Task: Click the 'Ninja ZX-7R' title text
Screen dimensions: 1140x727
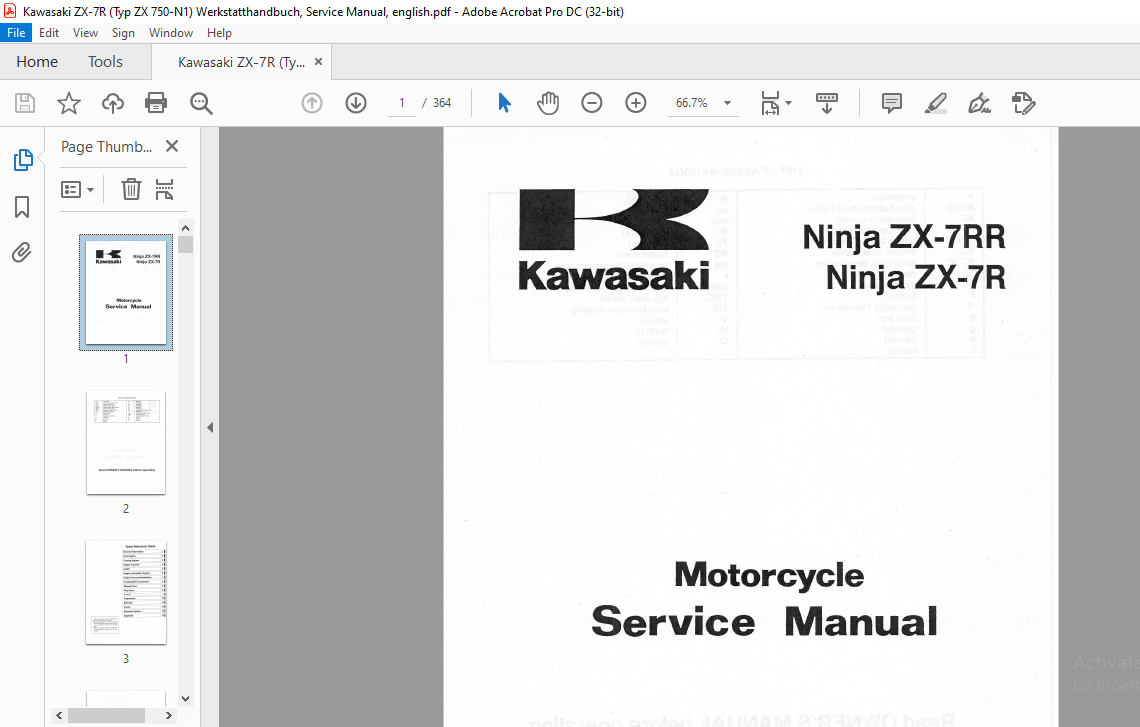Action: [915, 278]
